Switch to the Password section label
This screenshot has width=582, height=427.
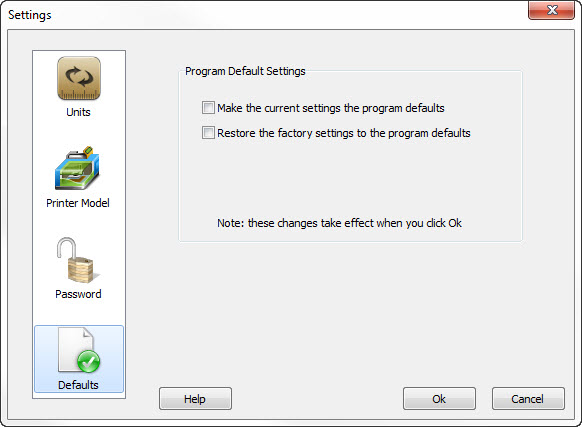tap(78, 294)
